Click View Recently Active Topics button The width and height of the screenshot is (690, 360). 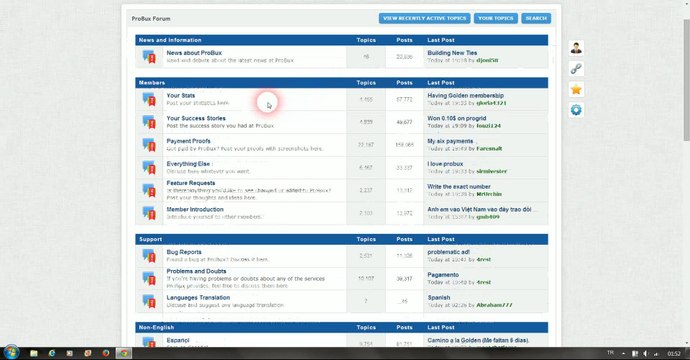425,18
